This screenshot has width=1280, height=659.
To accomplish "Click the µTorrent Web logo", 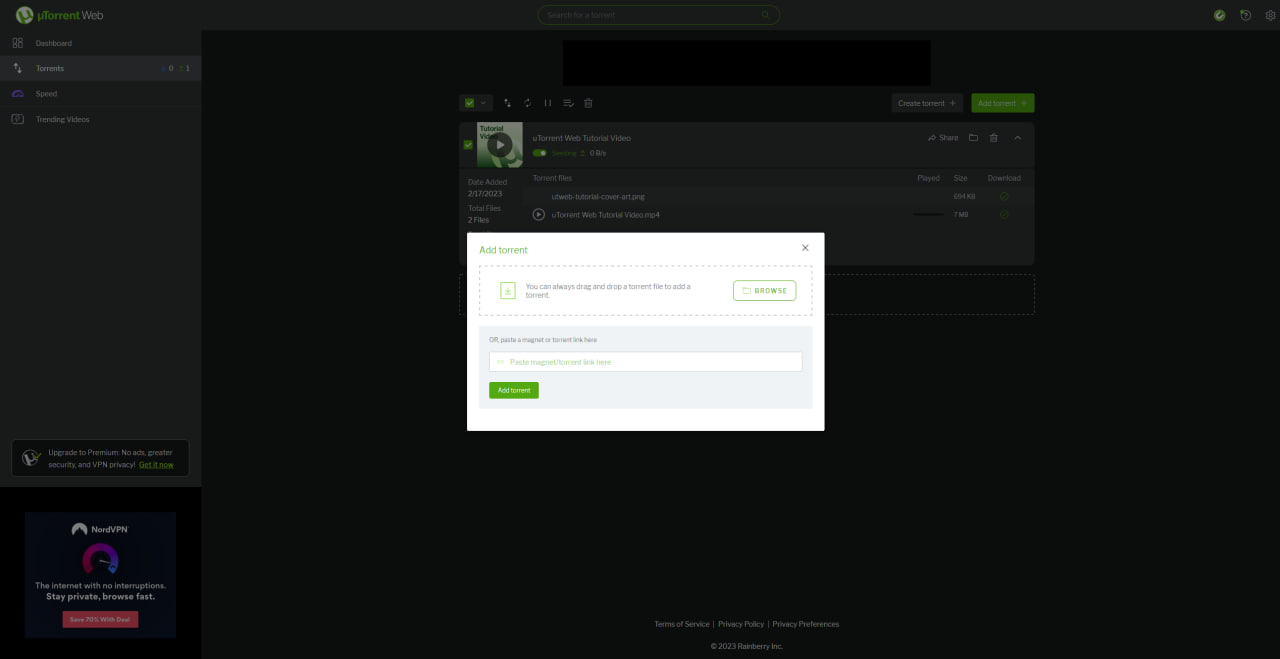I will 59,15.
